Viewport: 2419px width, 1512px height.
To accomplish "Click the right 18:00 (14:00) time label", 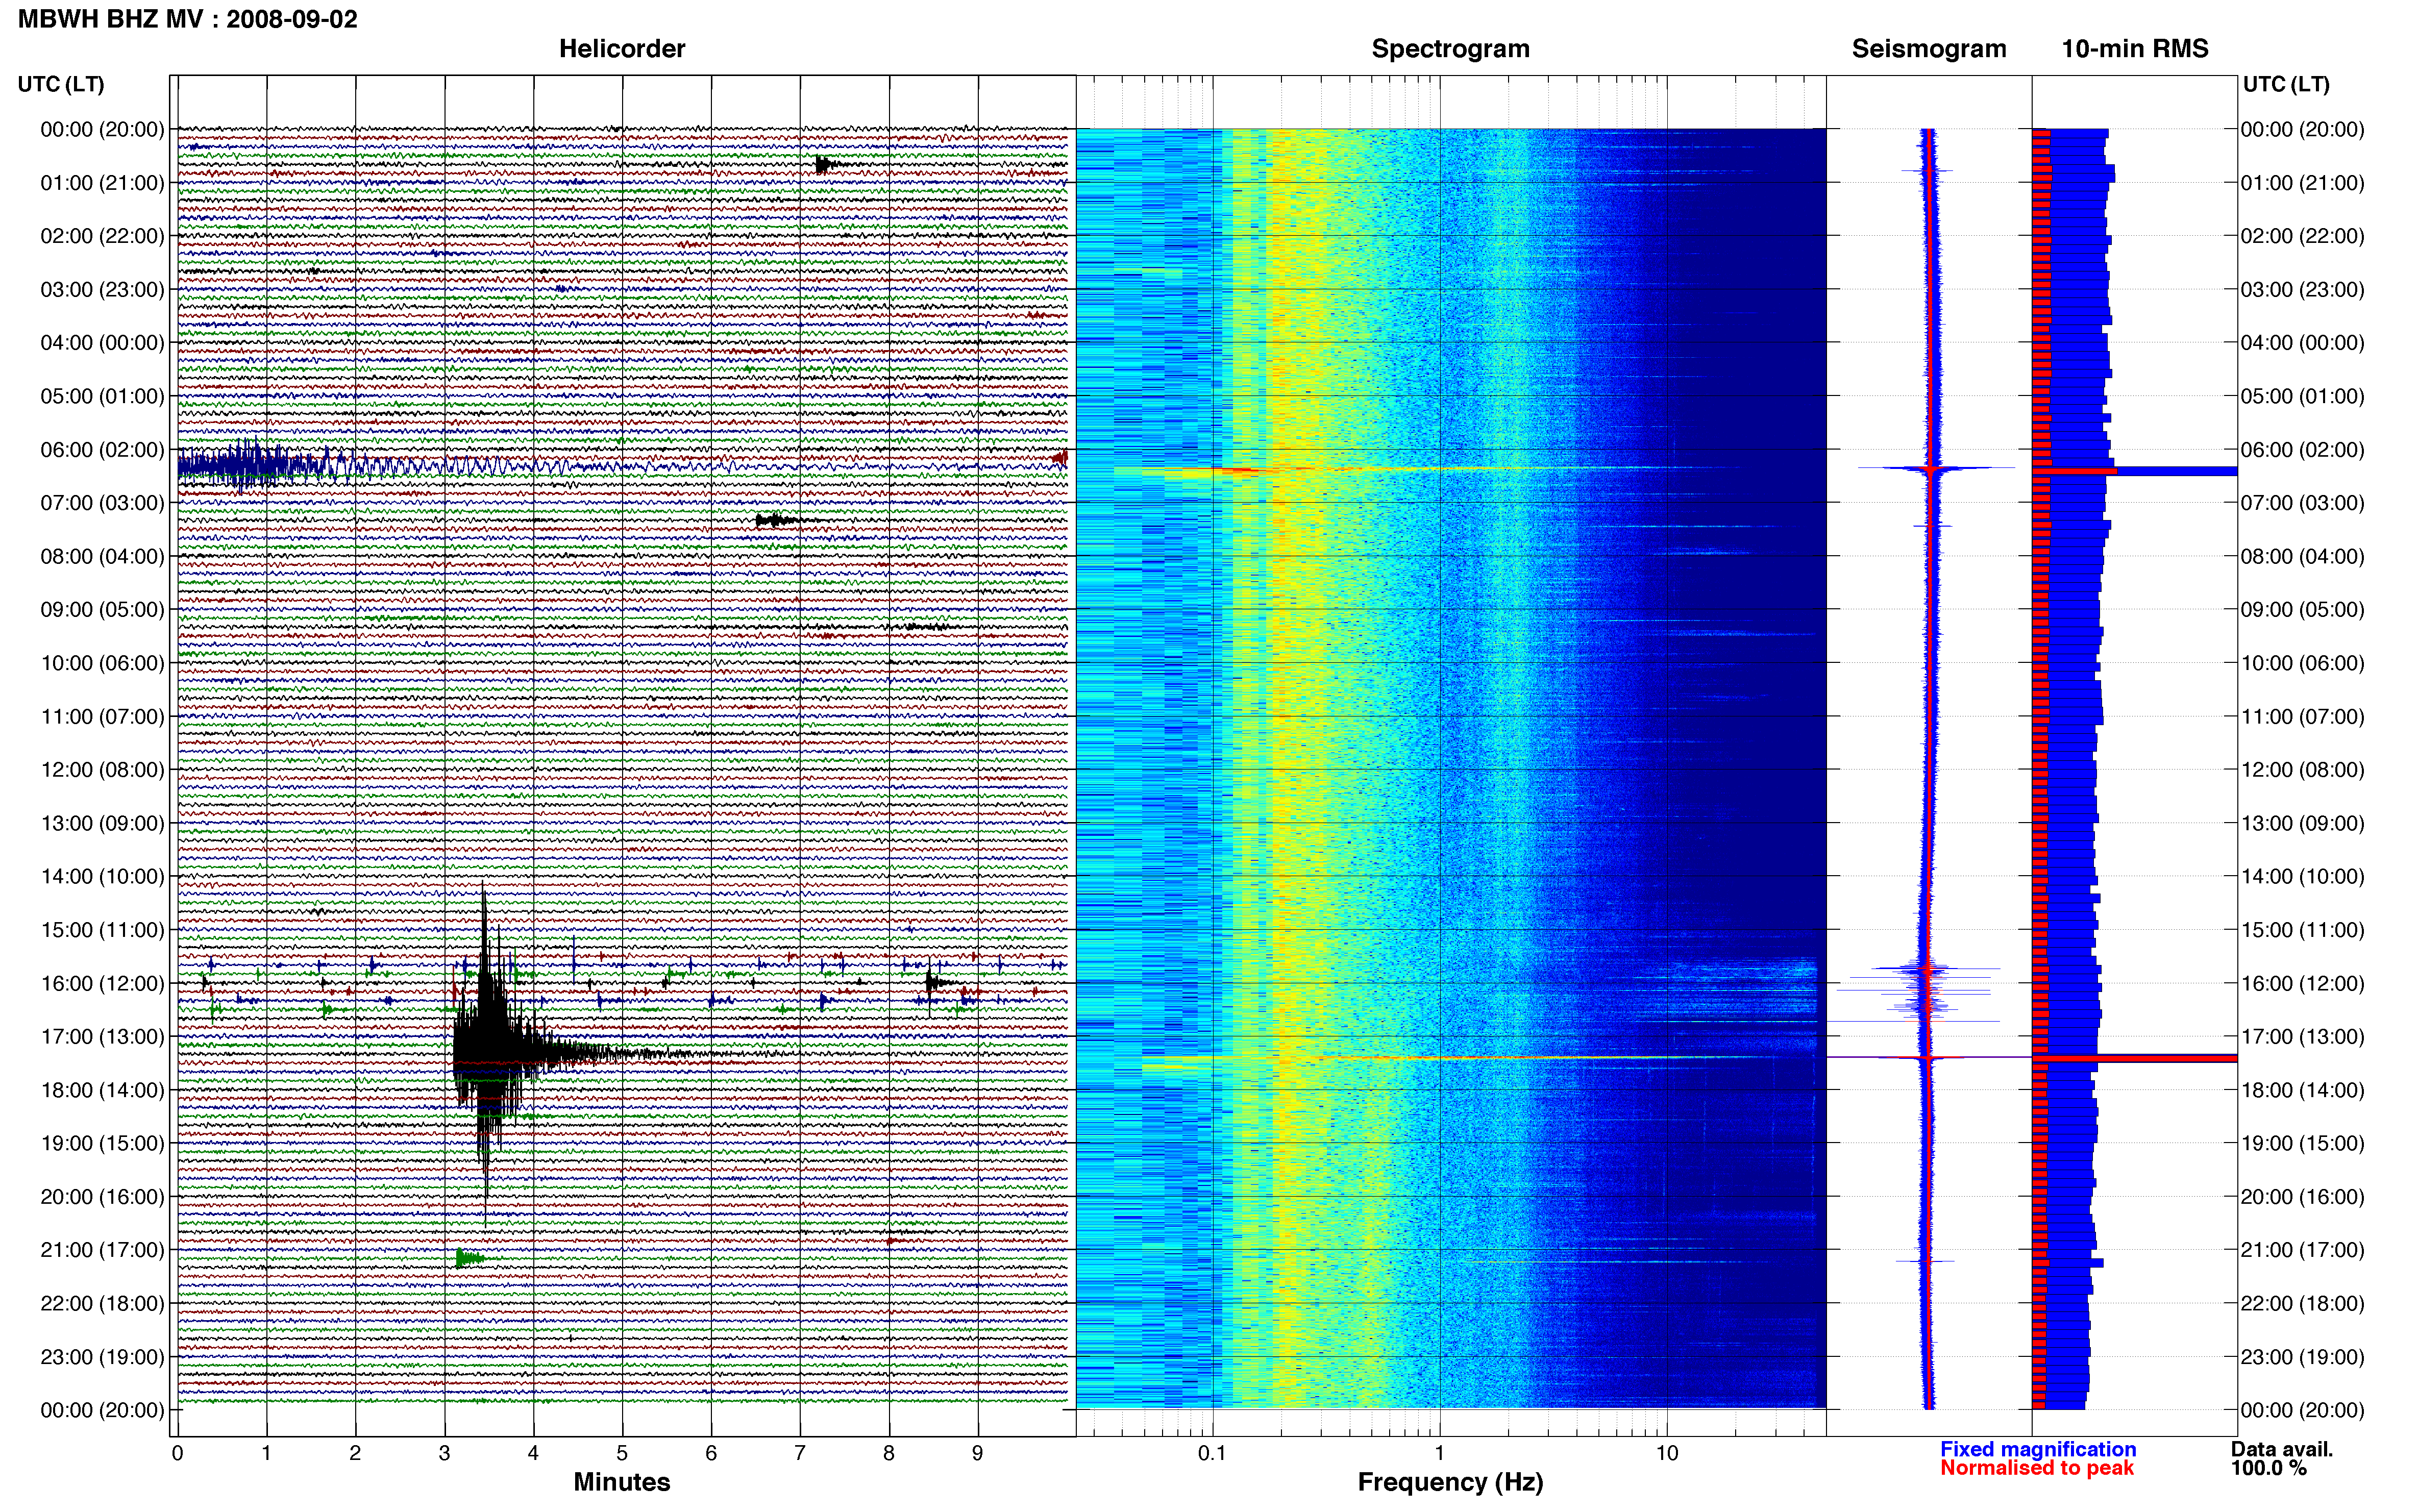I will click(2302, 1090).
